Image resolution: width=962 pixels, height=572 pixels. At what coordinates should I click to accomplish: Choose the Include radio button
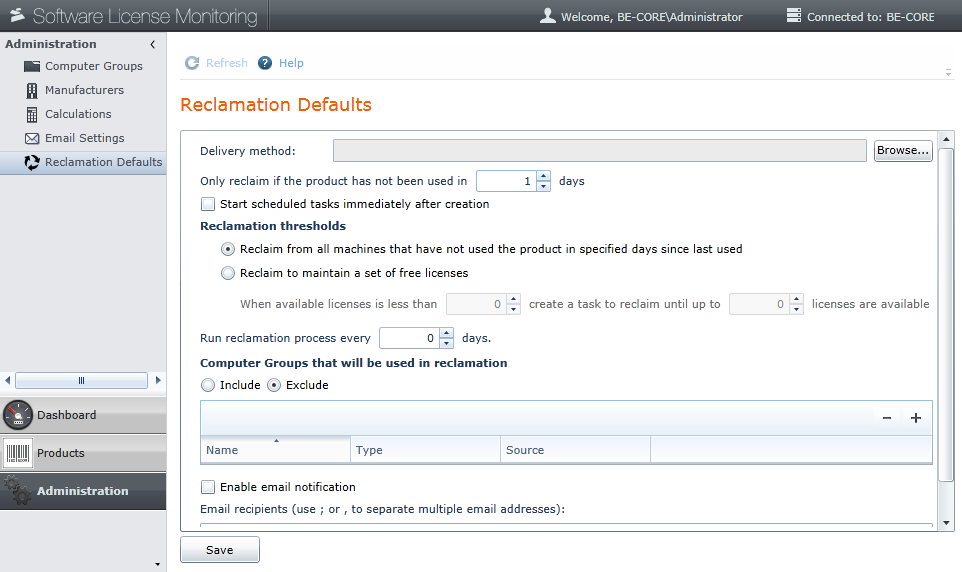coord(208,385)
